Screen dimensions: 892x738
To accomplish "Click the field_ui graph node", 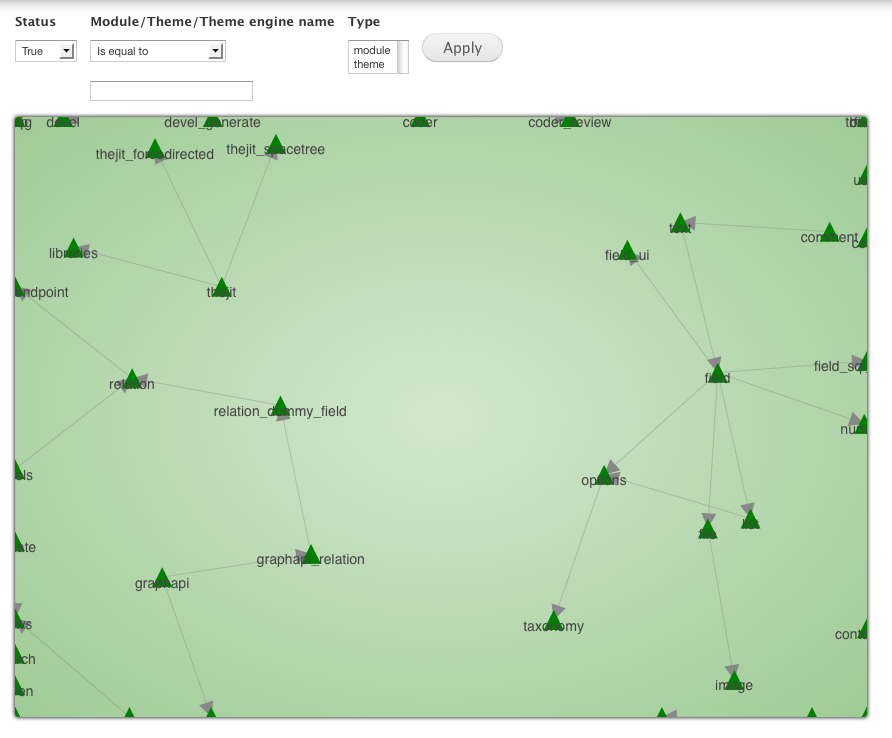I will pyautogui.click(x=627, y=251).
